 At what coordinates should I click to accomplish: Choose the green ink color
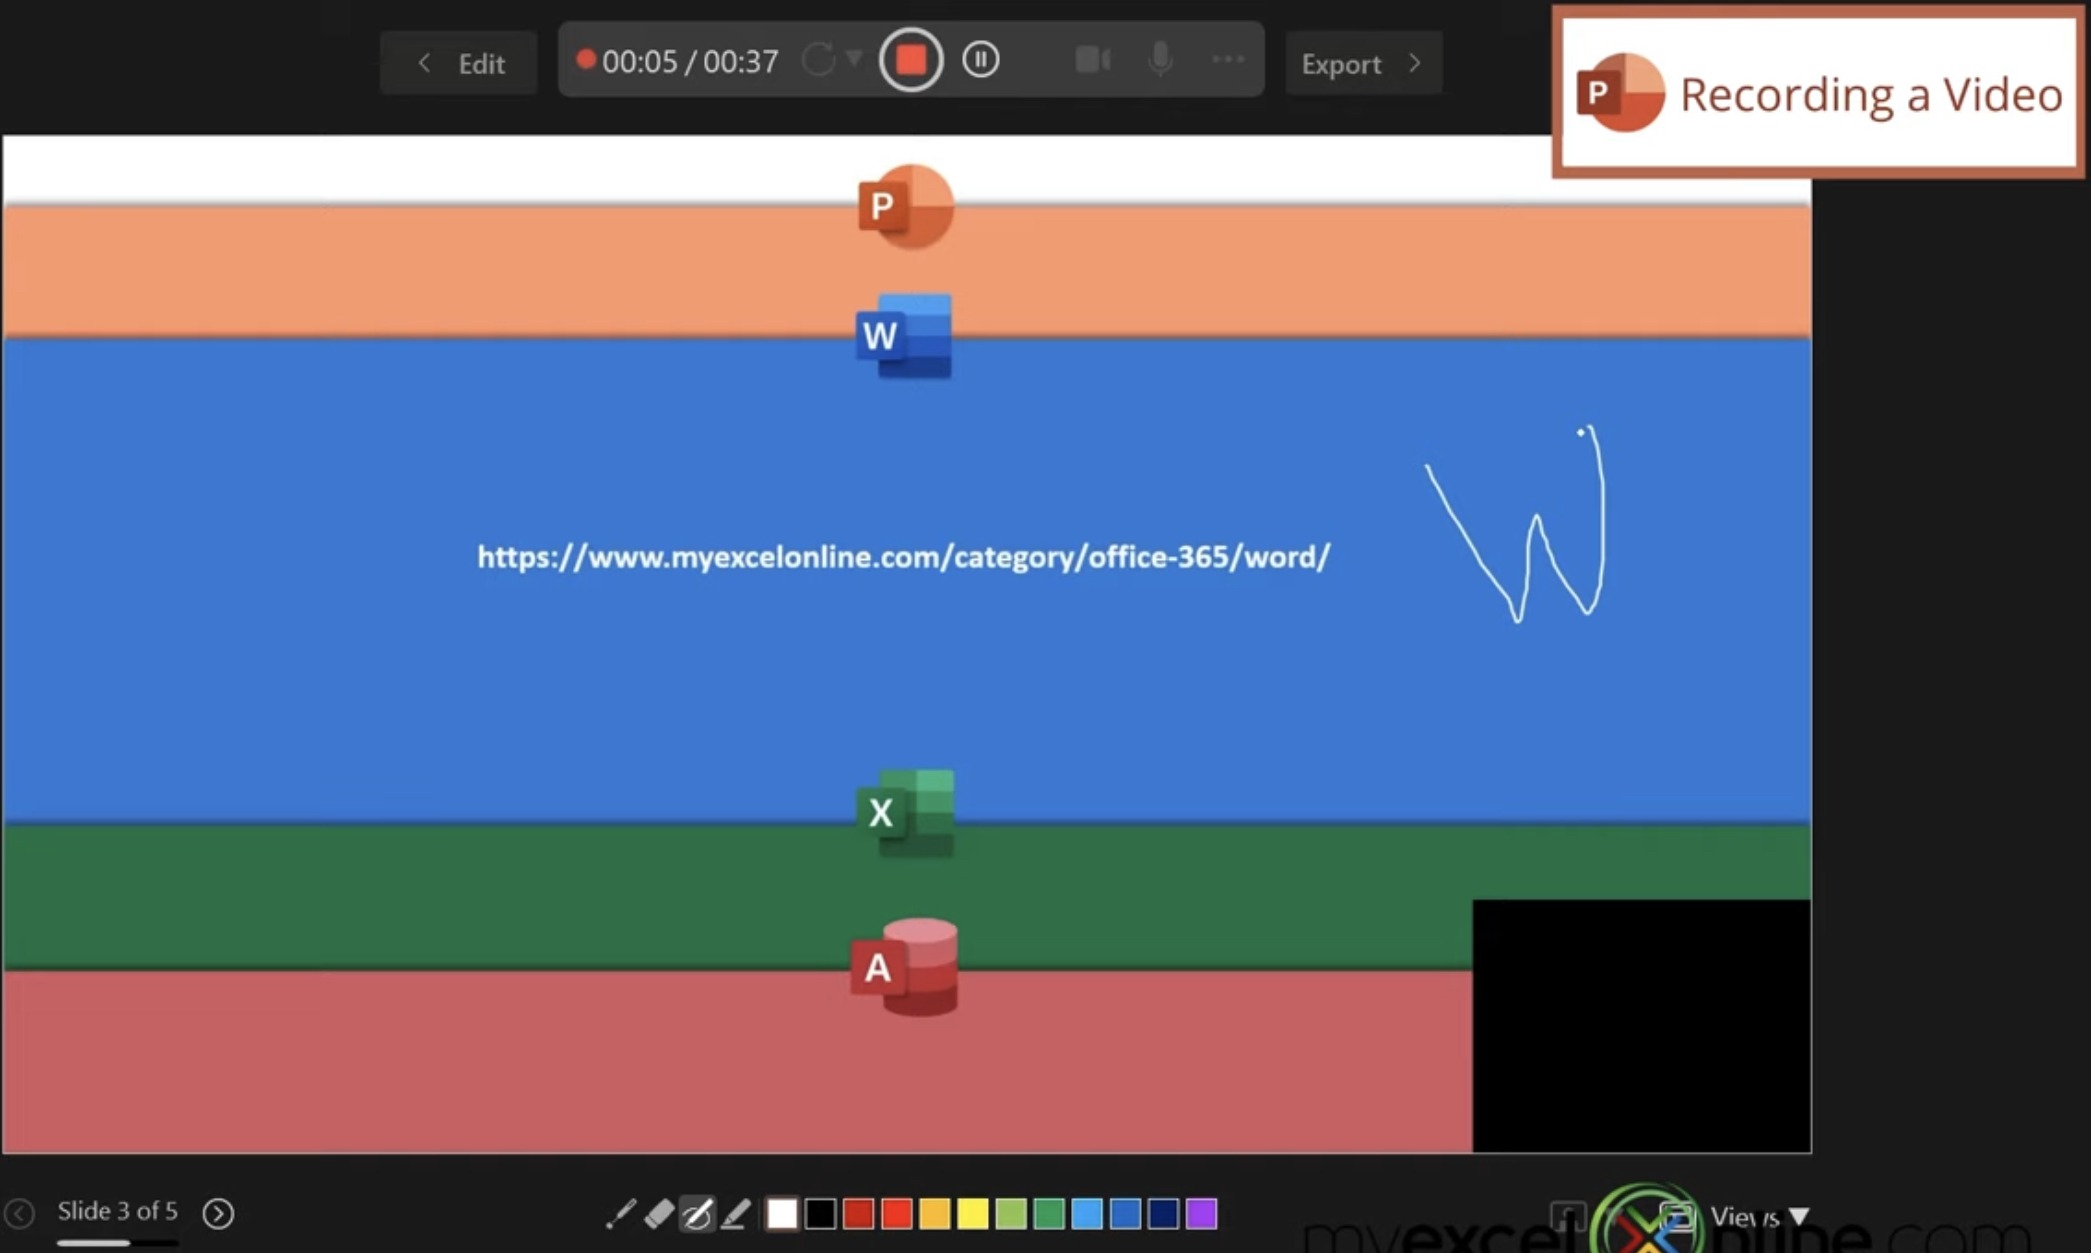click(x=1049, y=1214)
